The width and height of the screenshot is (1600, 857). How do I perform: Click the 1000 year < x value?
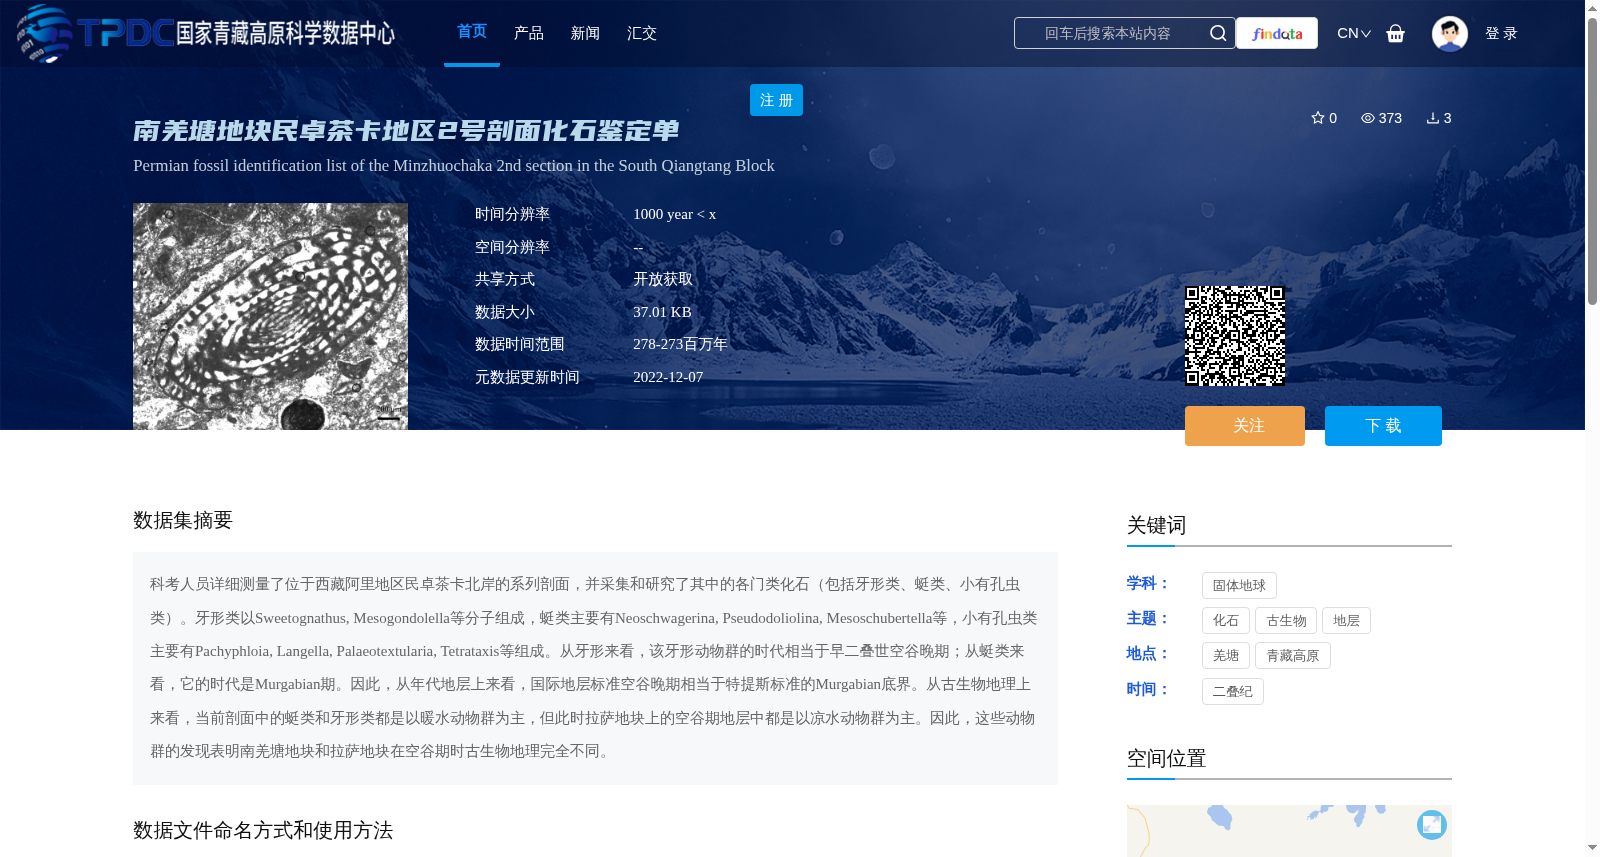pos(675,214)
